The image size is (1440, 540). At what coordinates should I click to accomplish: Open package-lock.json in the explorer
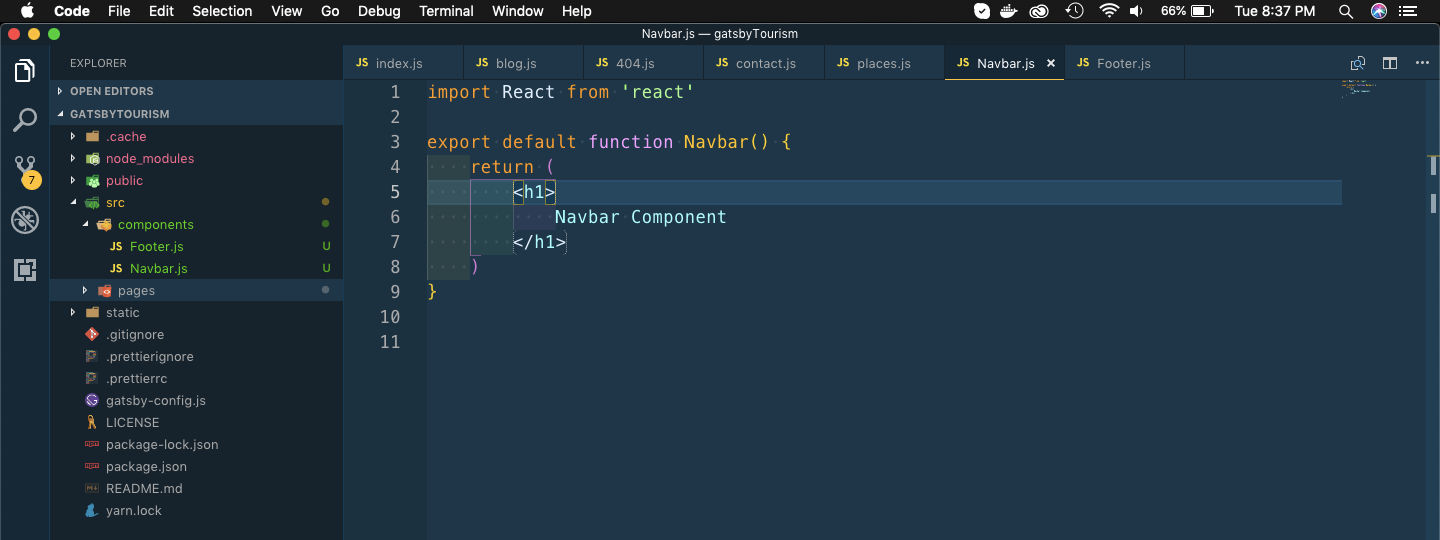pyautogui.click(x=196, y=444)
